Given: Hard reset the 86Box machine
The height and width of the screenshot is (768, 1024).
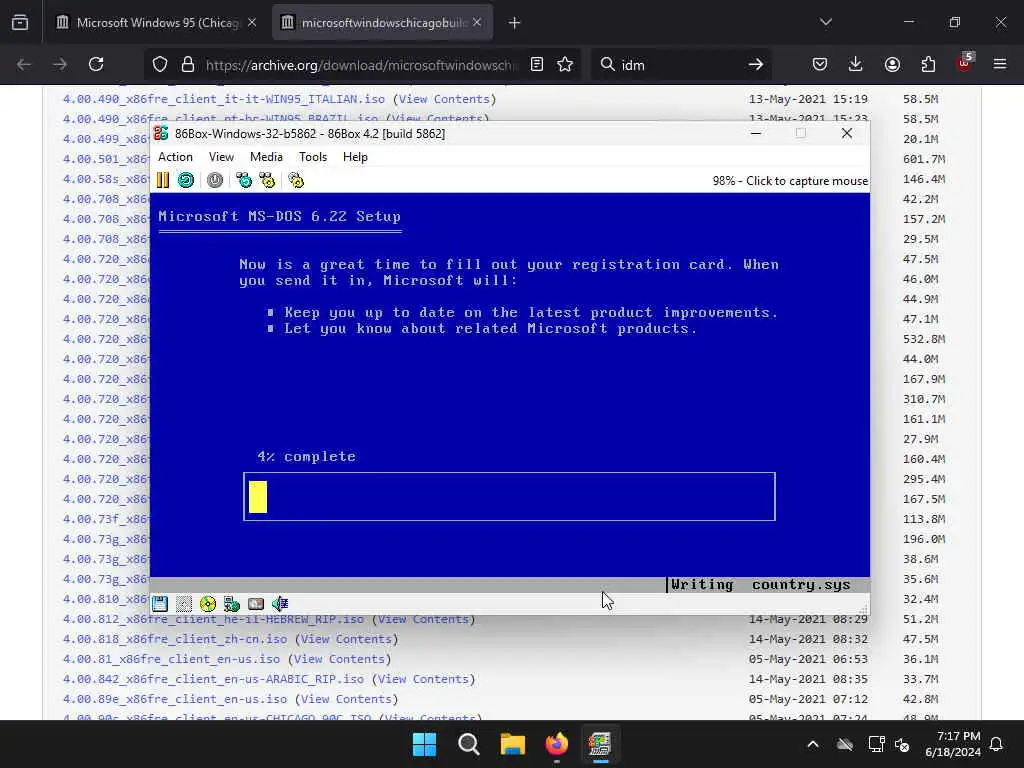Looking at the screenshot, I should point(186,180).
